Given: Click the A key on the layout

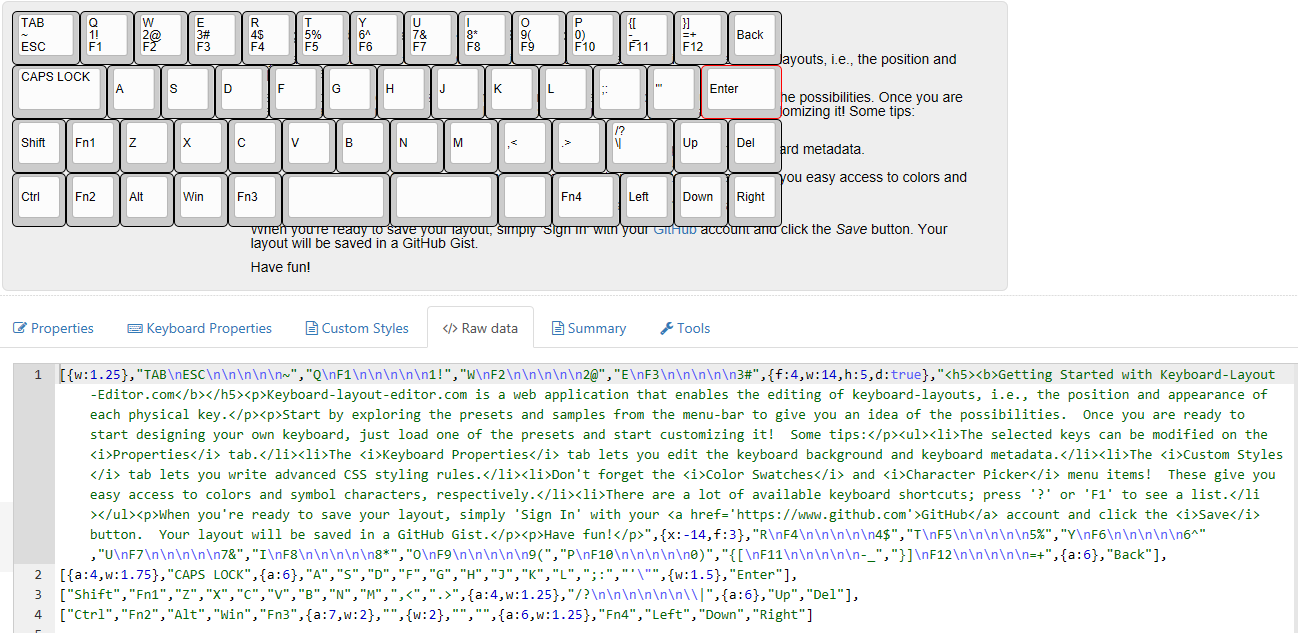Looking at the screenshot, I should point(134,92).
